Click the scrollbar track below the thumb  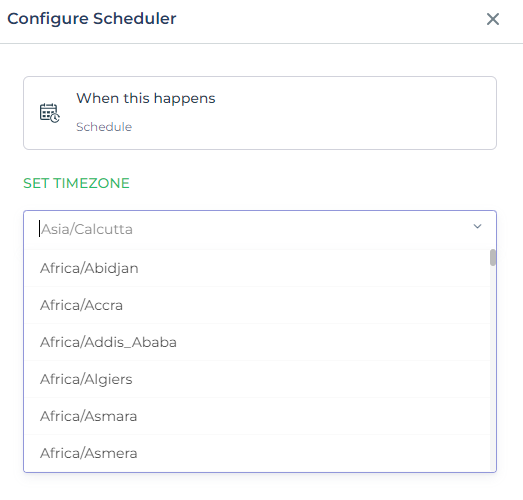coord(493,369)
